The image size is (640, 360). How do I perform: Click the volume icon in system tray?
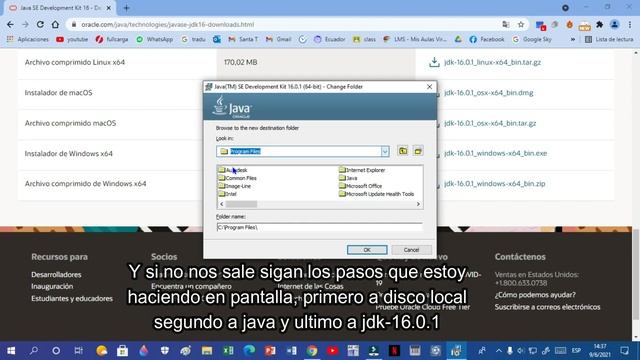coord(521,351)
